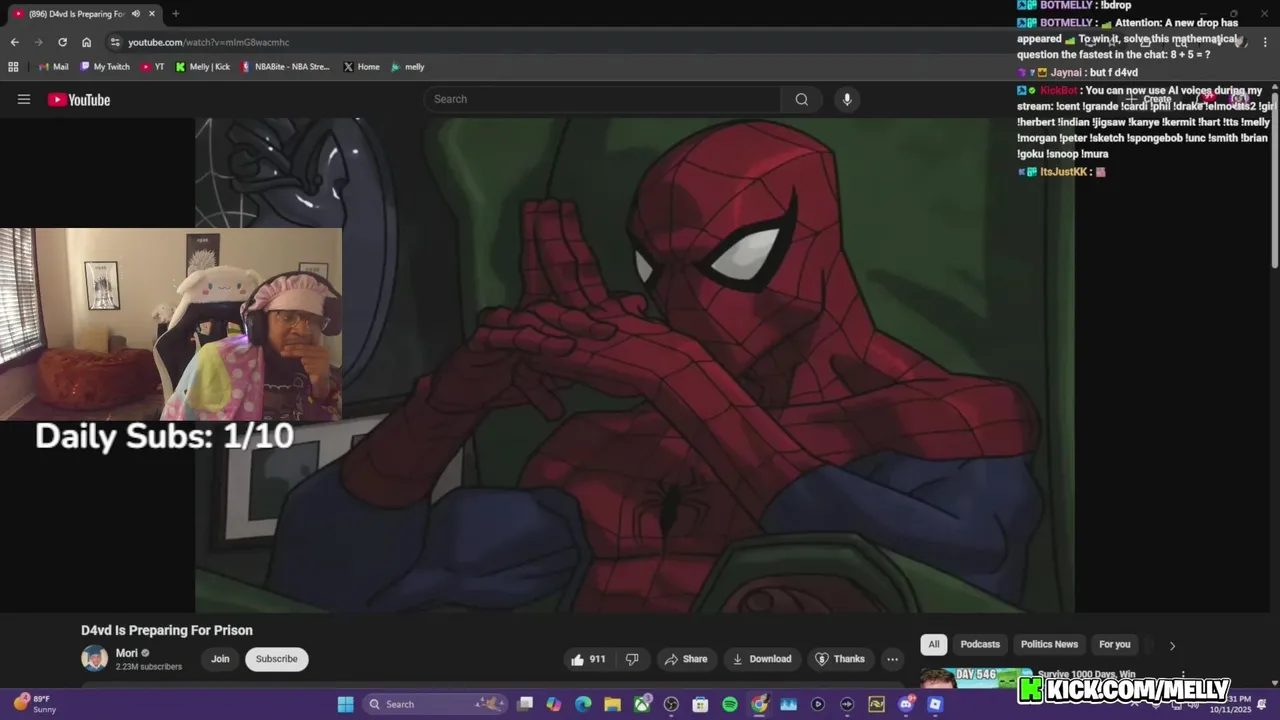
Task: Like the video with thumbs up
Action: (588, 659)
